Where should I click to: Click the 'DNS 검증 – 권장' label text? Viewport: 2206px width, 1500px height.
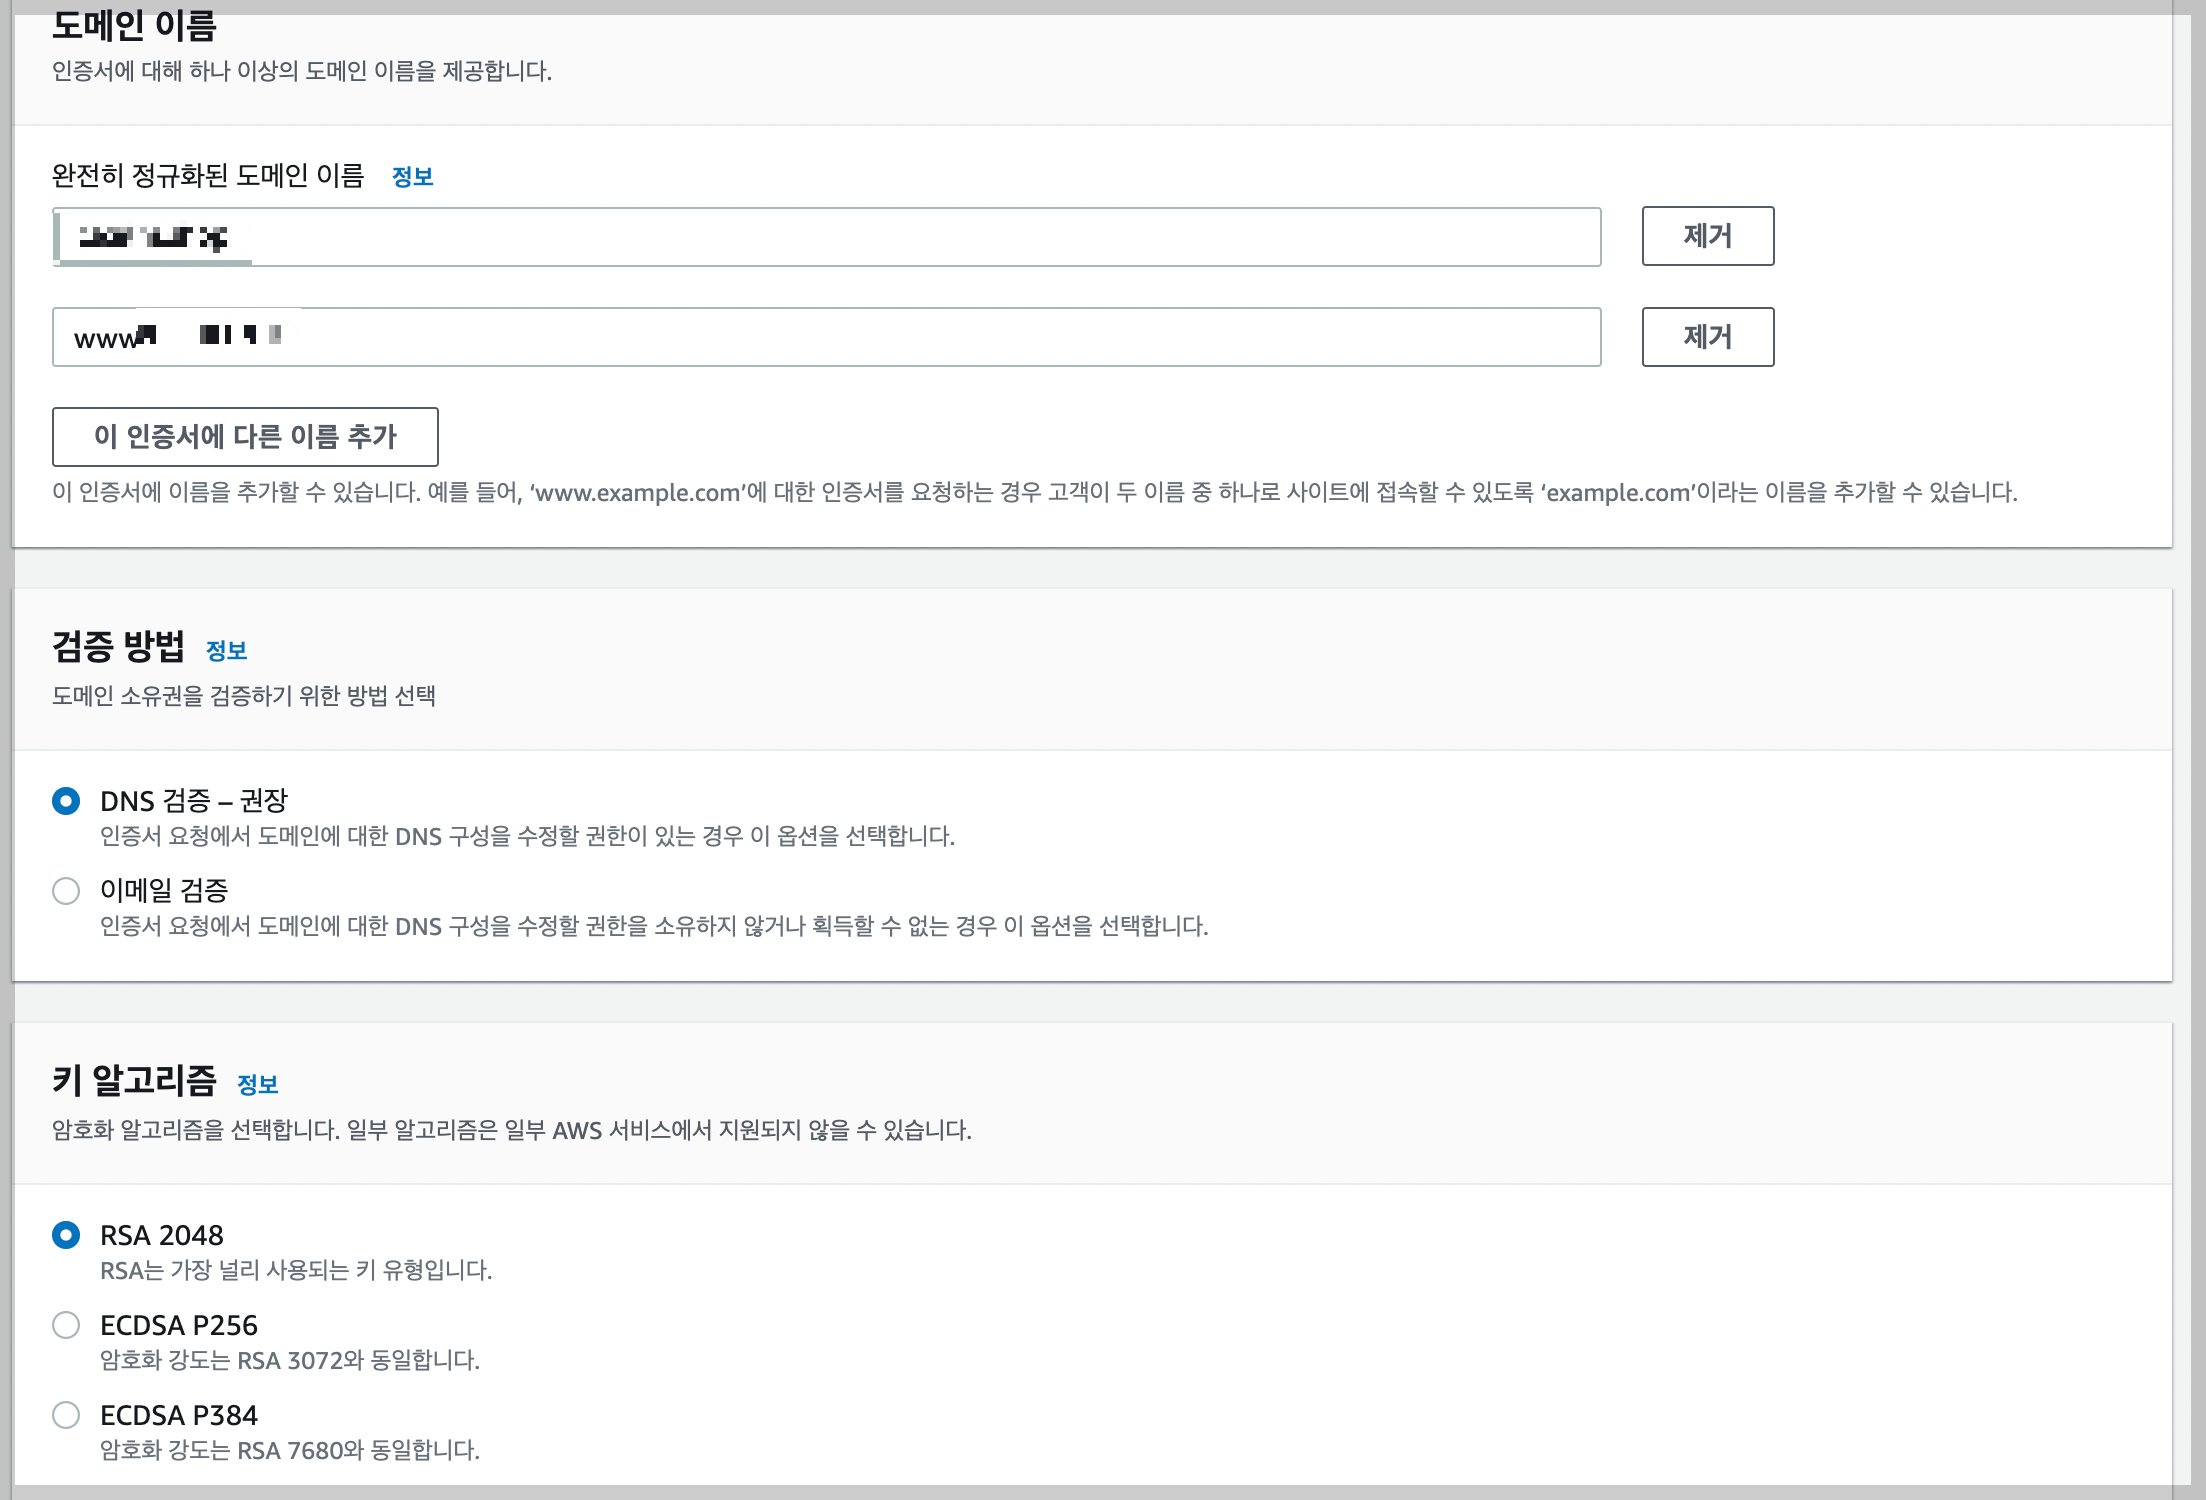[x=194, y=801]
